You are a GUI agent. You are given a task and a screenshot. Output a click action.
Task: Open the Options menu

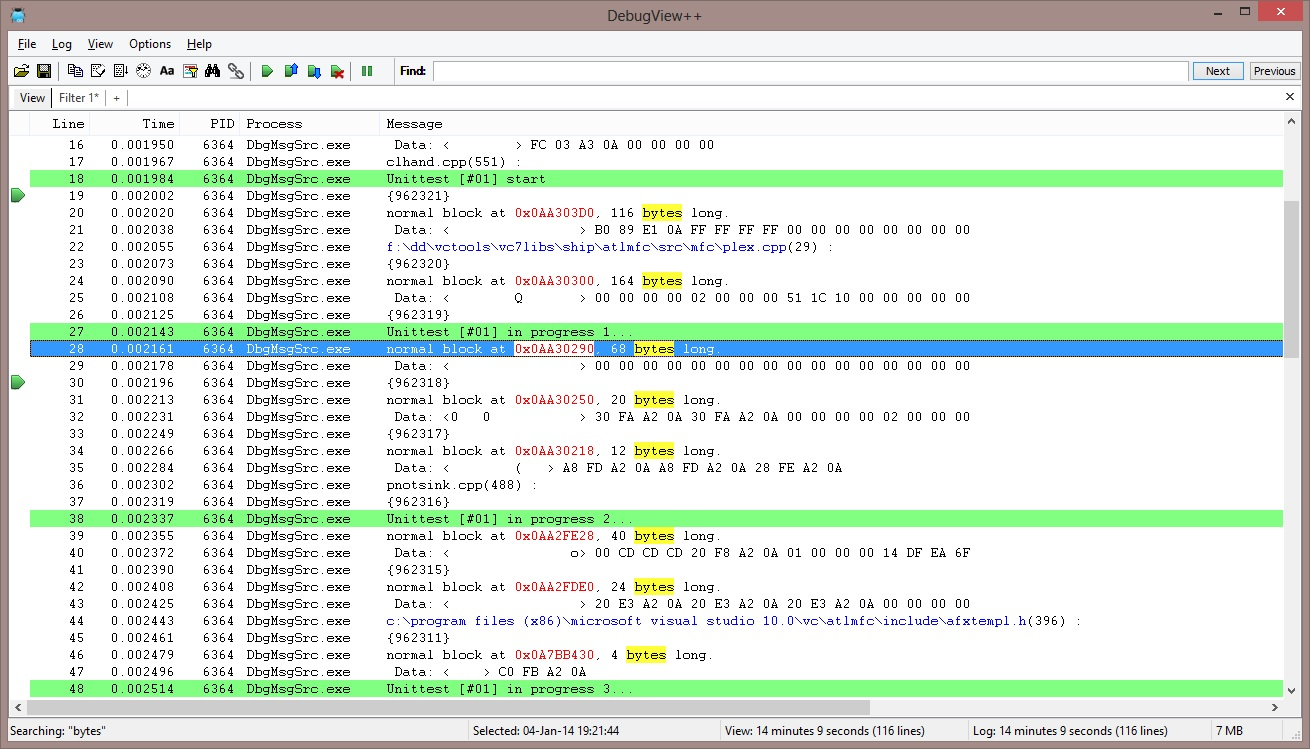pos(150,44)
